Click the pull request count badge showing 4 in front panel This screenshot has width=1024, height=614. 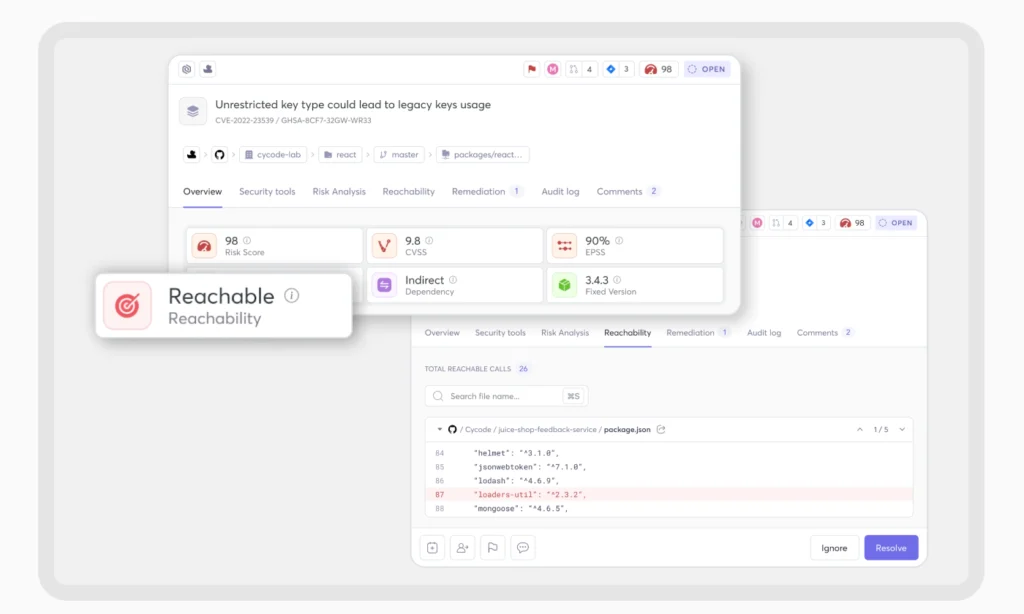(x=581, y=69)
